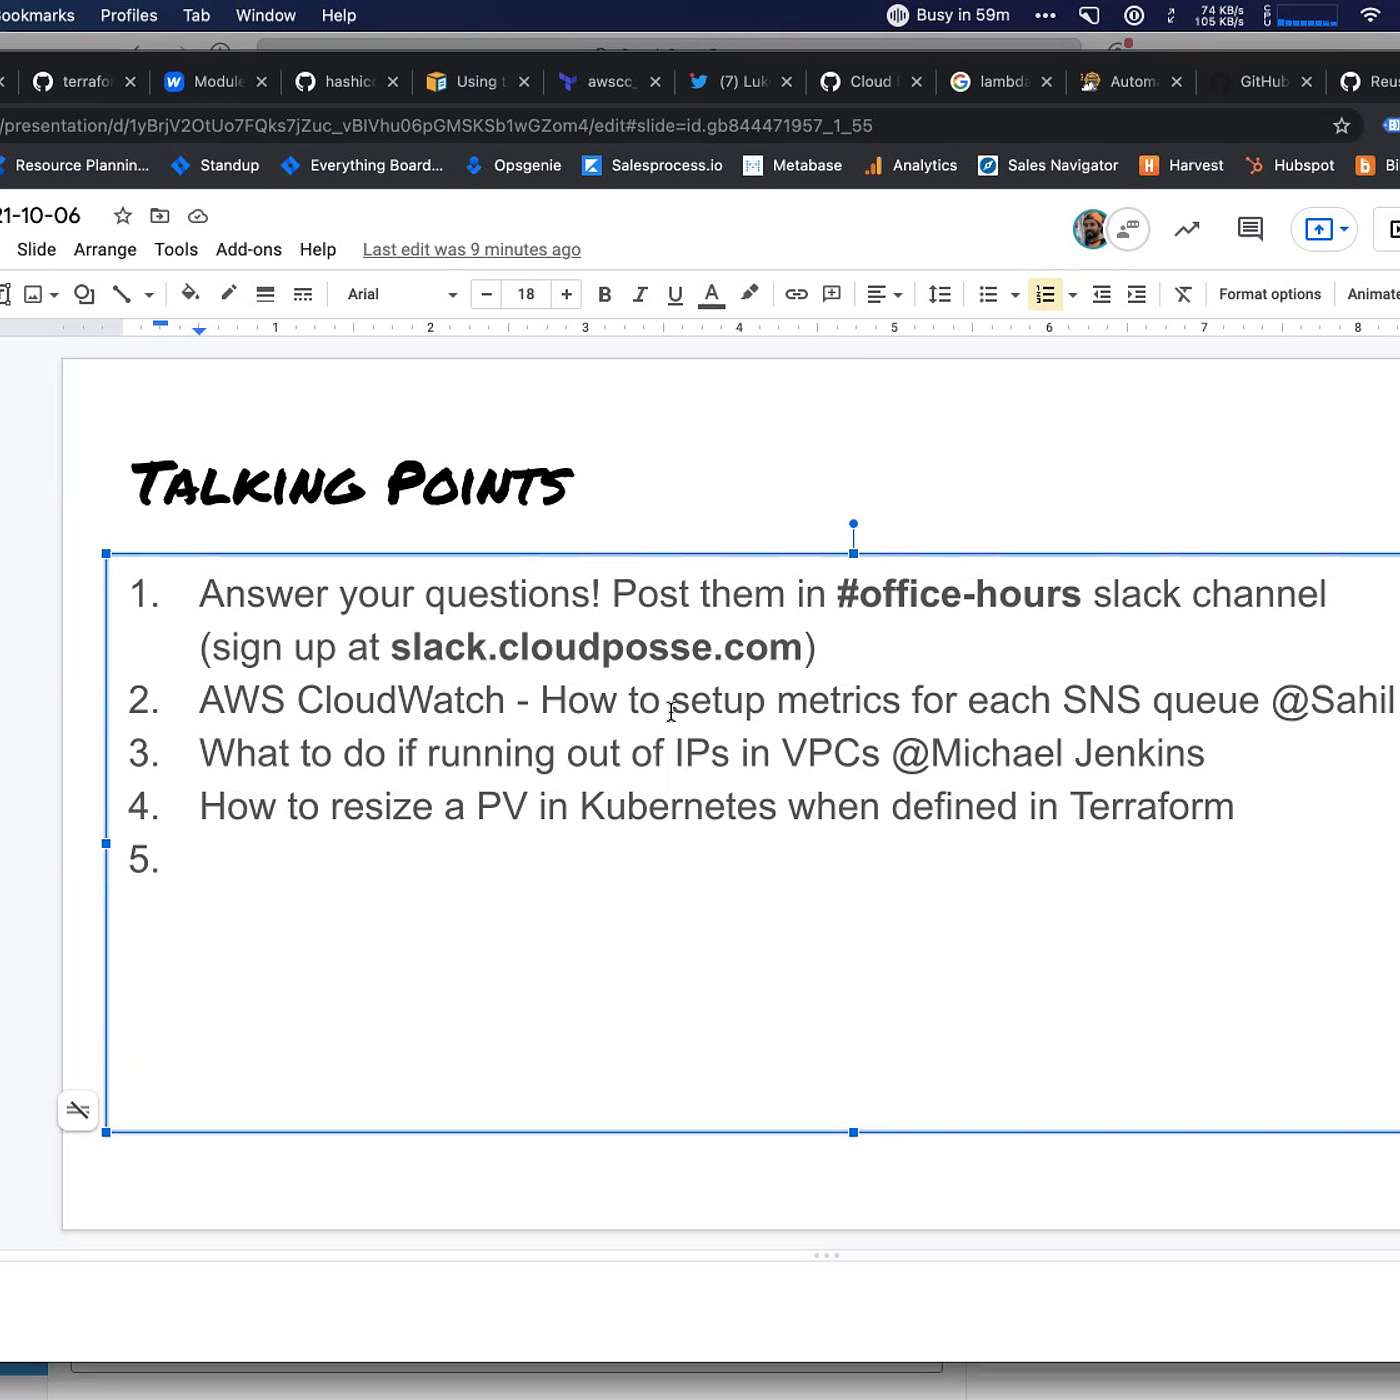Screen dimensions: 1400x1400
Task: Expand the numbered list options arrow
Action: point(1073,295)
